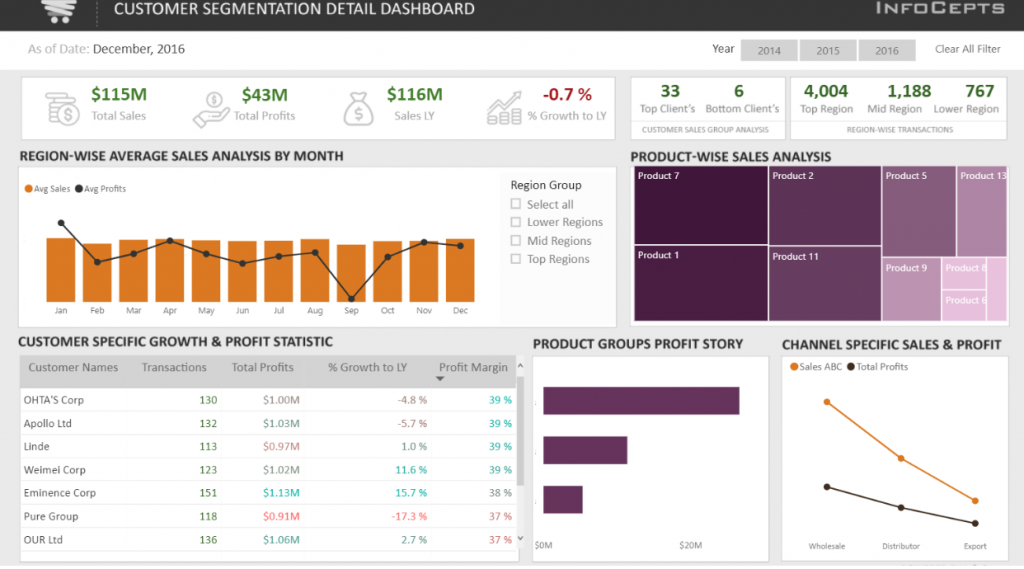Click the Total Profits hand-coin icon

[211, 109]
